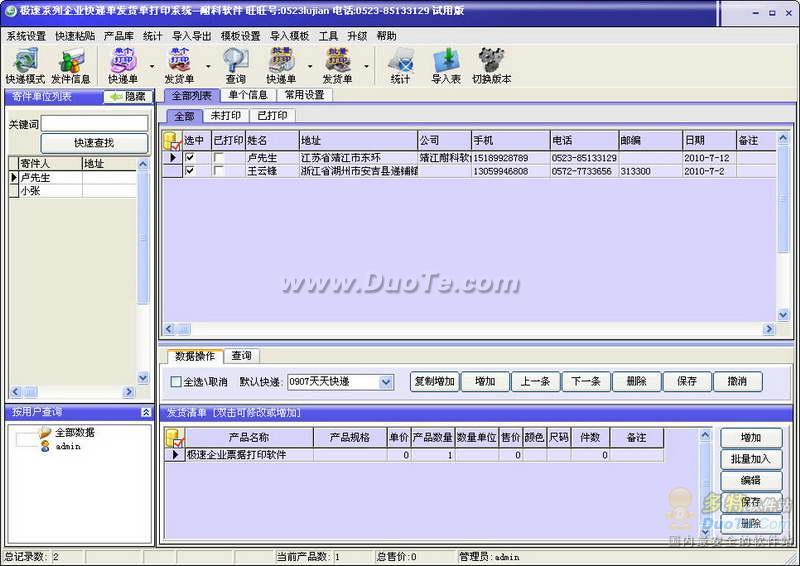
Task: Click sender list scrollbar up arrow
Action: pyautogui.click(x=143, y=164)
